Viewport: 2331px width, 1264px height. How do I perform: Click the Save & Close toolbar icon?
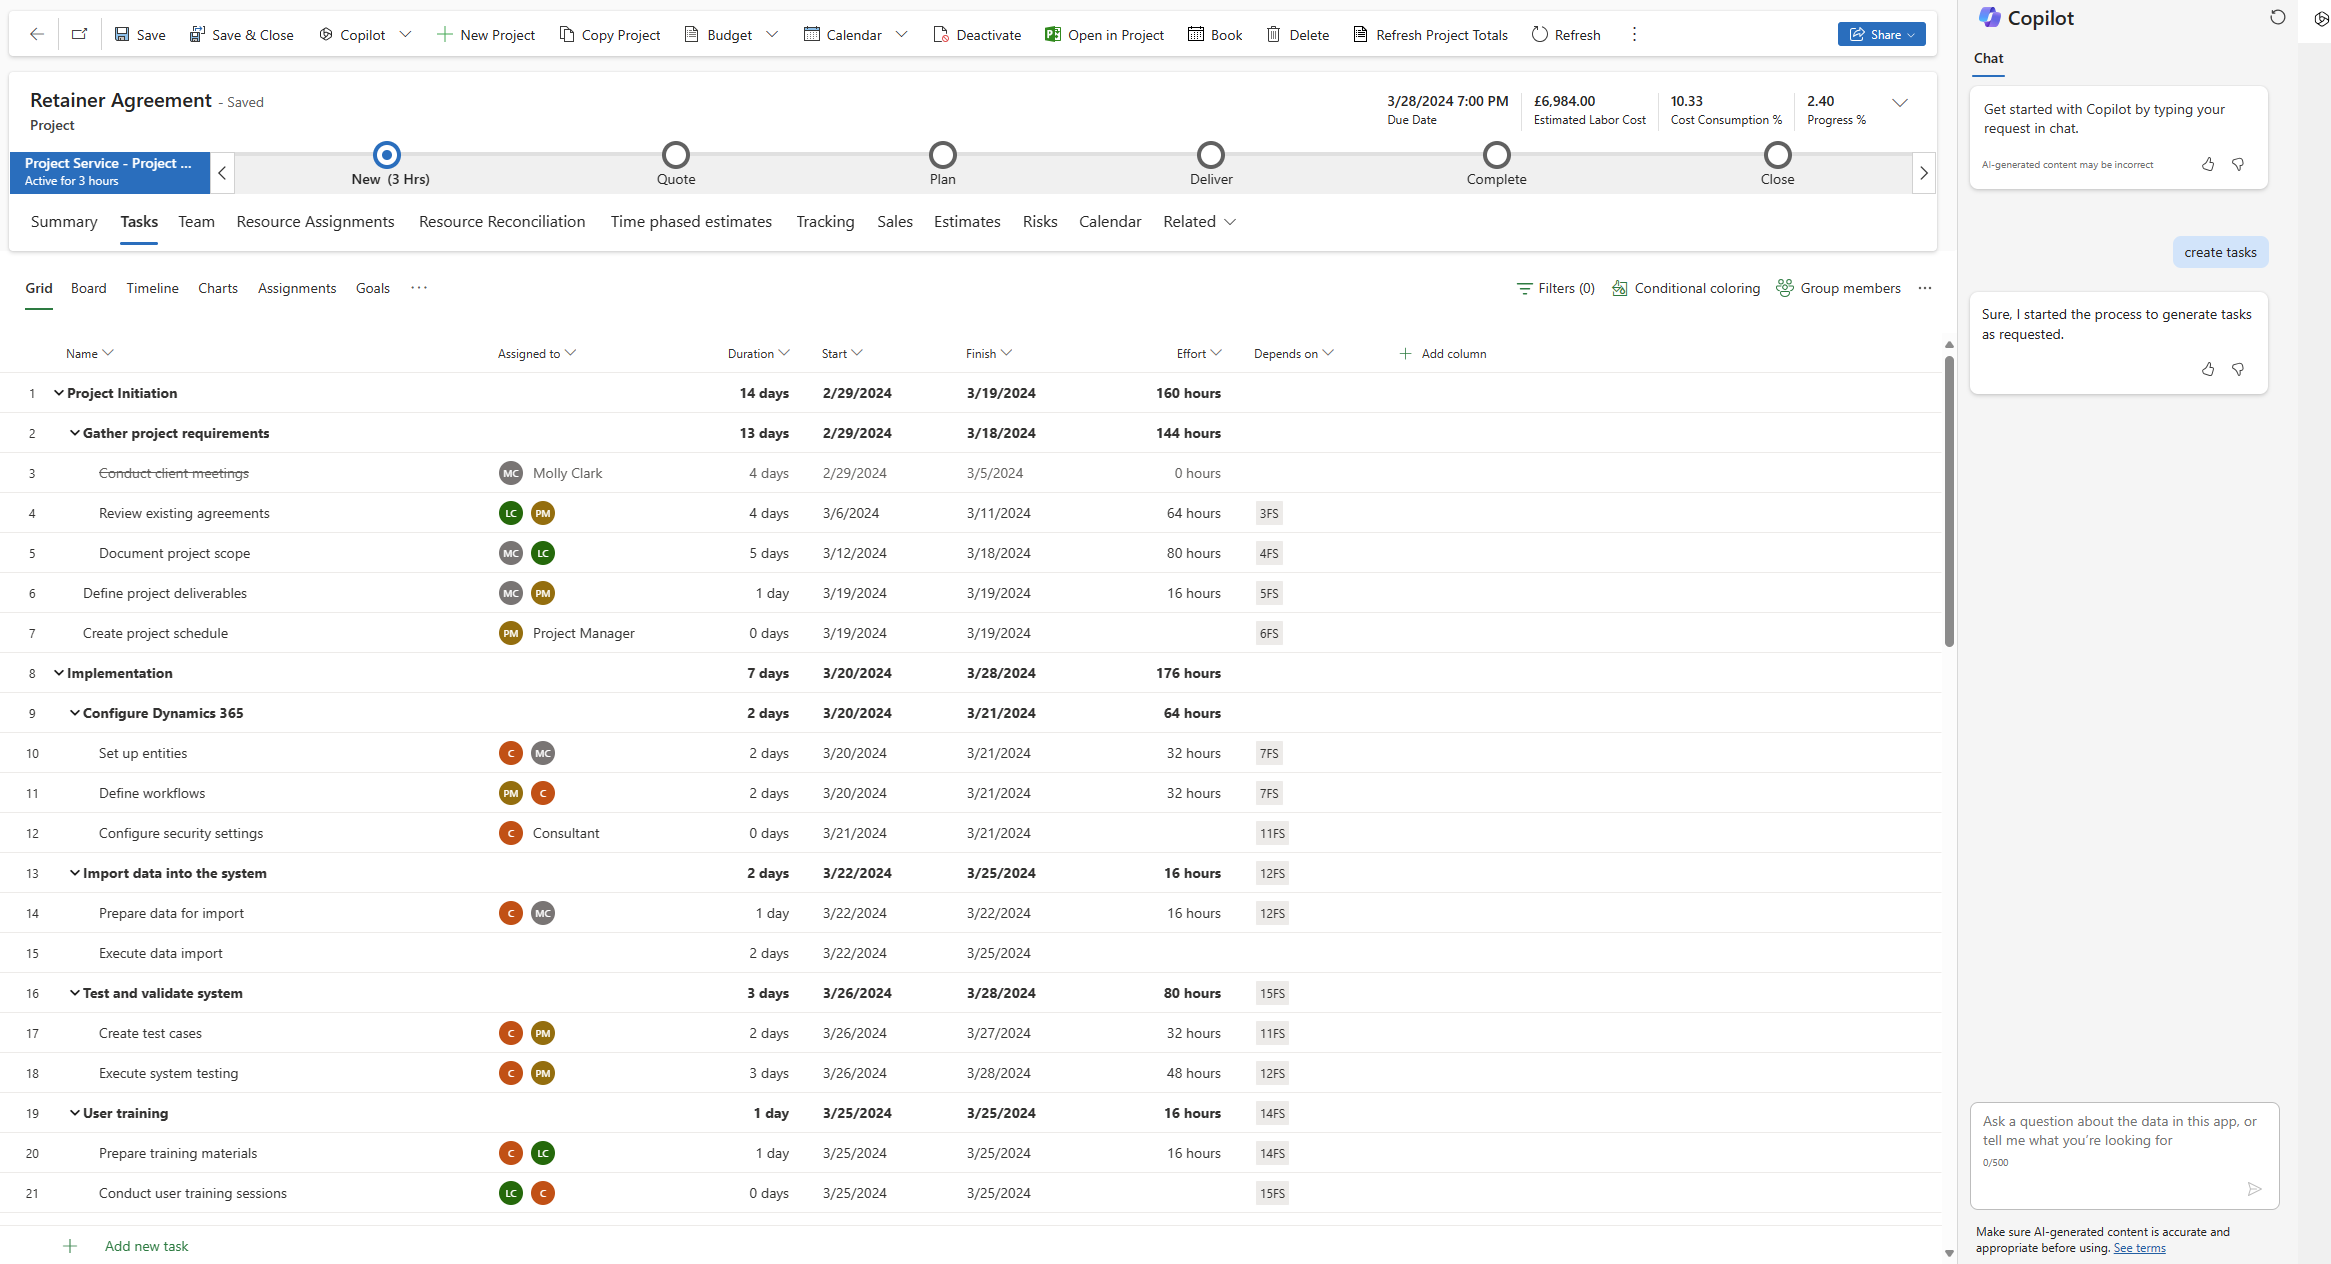[197, 34]
